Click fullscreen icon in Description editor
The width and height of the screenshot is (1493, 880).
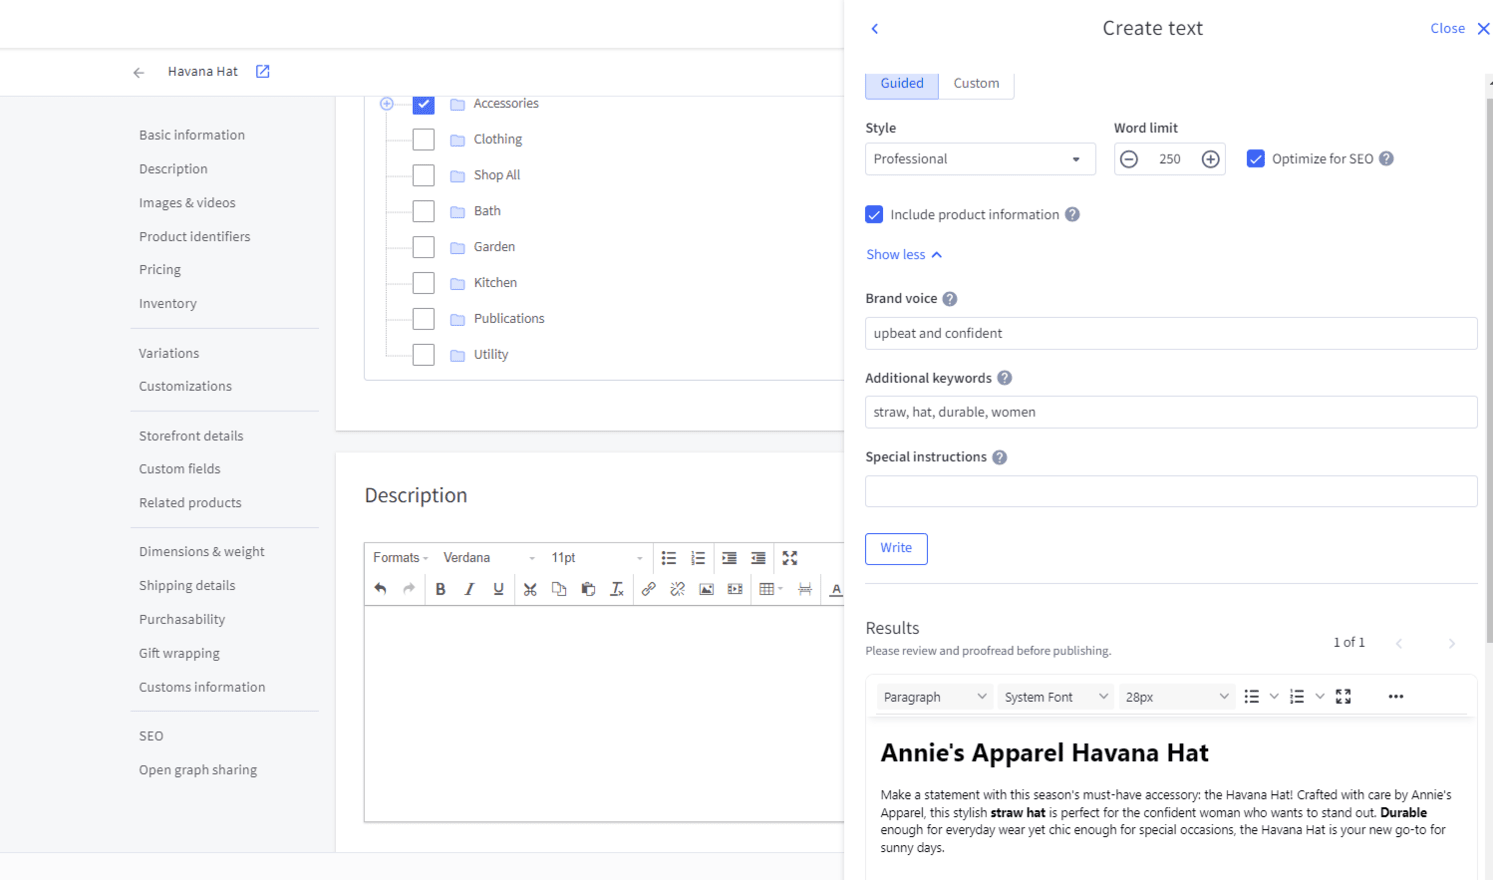coord(790,558)
